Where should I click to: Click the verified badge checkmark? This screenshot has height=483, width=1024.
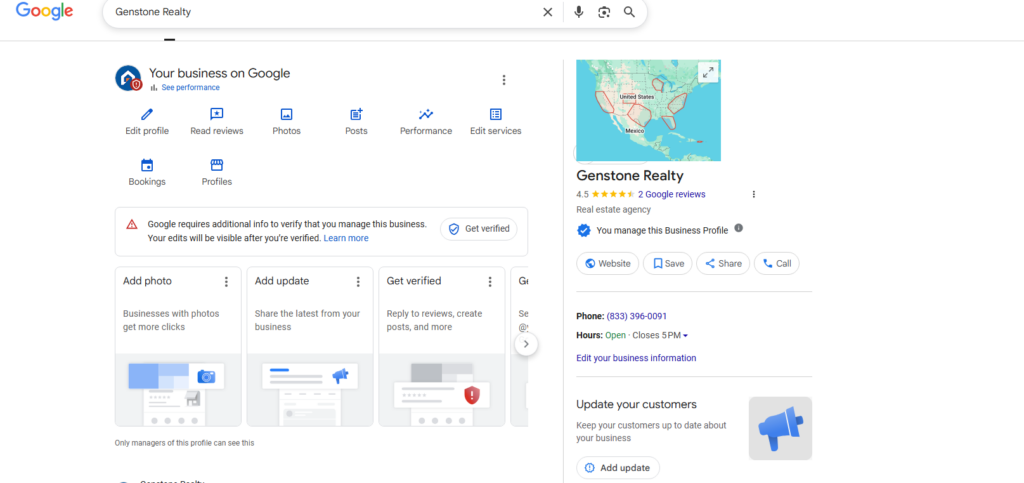click(x=584, y=230)
